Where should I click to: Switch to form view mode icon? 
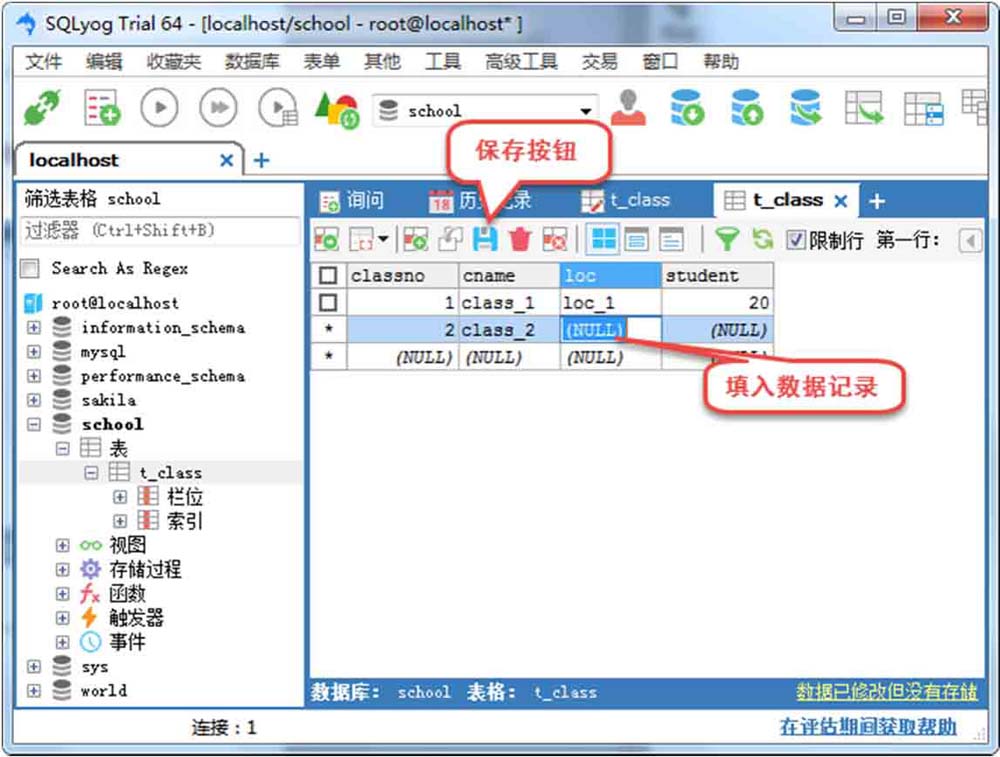click(x=636, y=240)
